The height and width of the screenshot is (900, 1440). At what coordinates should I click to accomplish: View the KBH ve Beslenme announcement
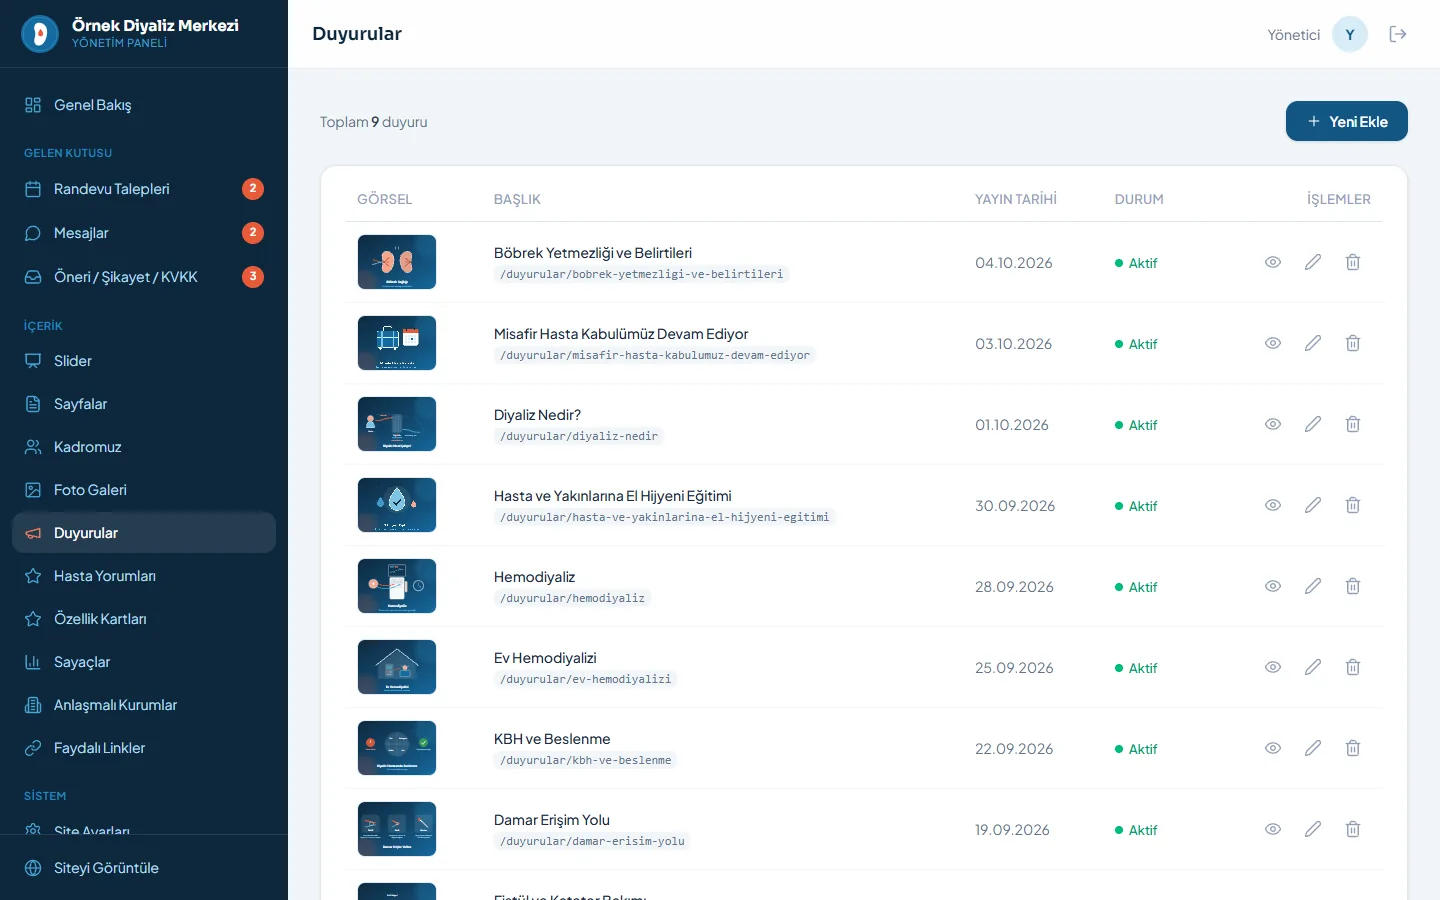pos(1273,748)
